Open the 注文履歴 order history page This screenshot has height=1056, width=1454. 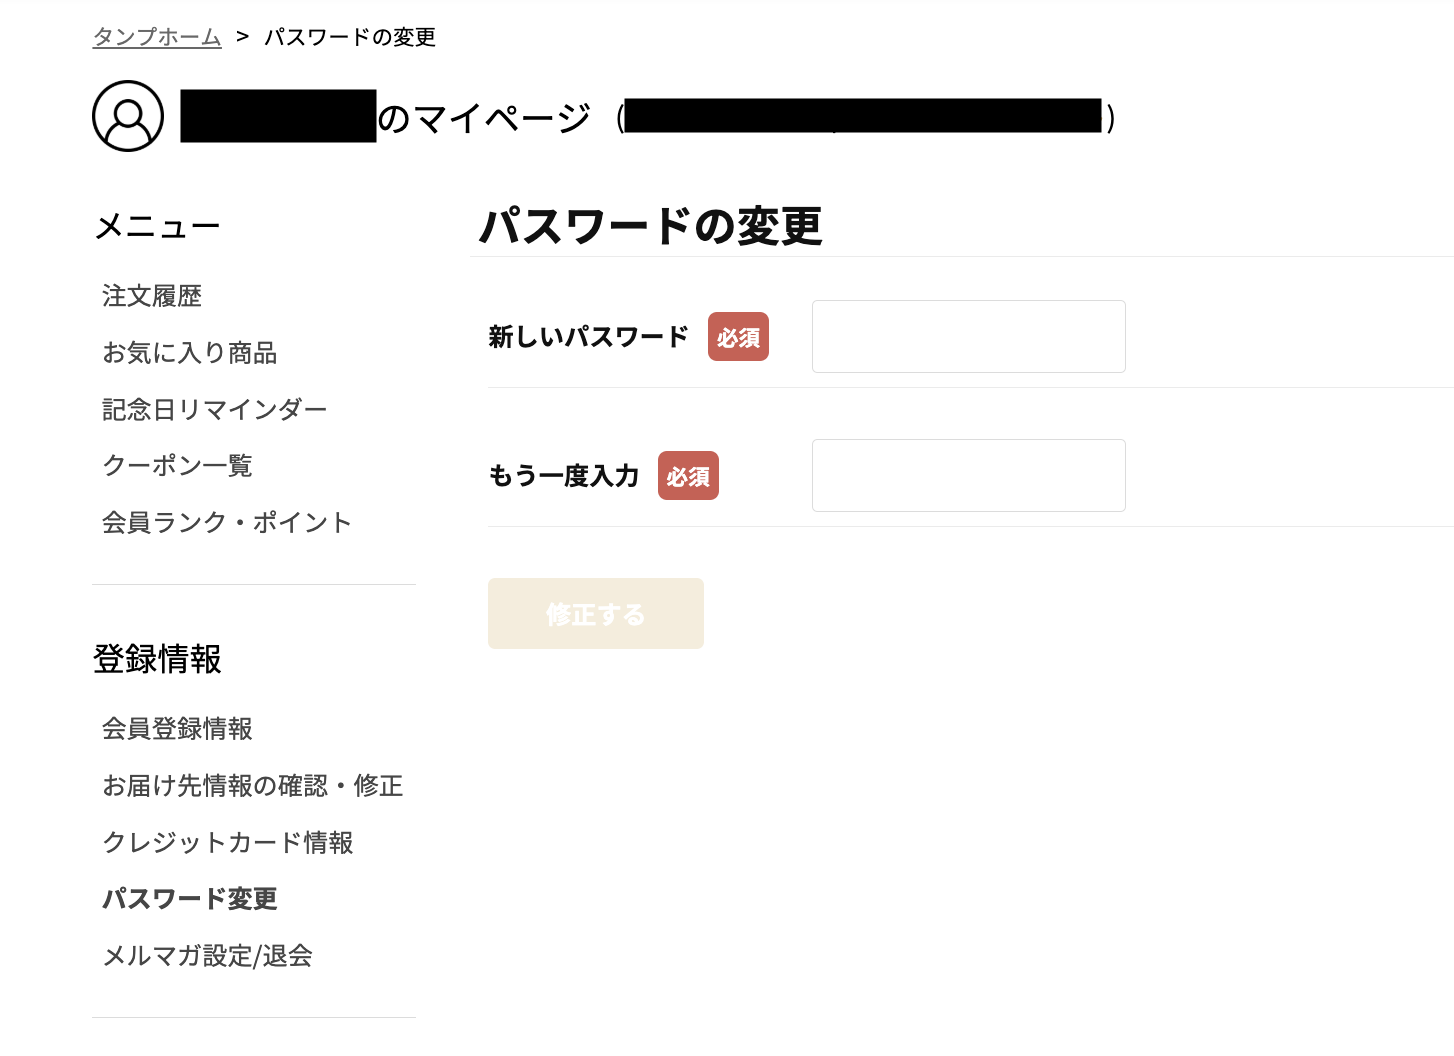click(x=151, y=296)
